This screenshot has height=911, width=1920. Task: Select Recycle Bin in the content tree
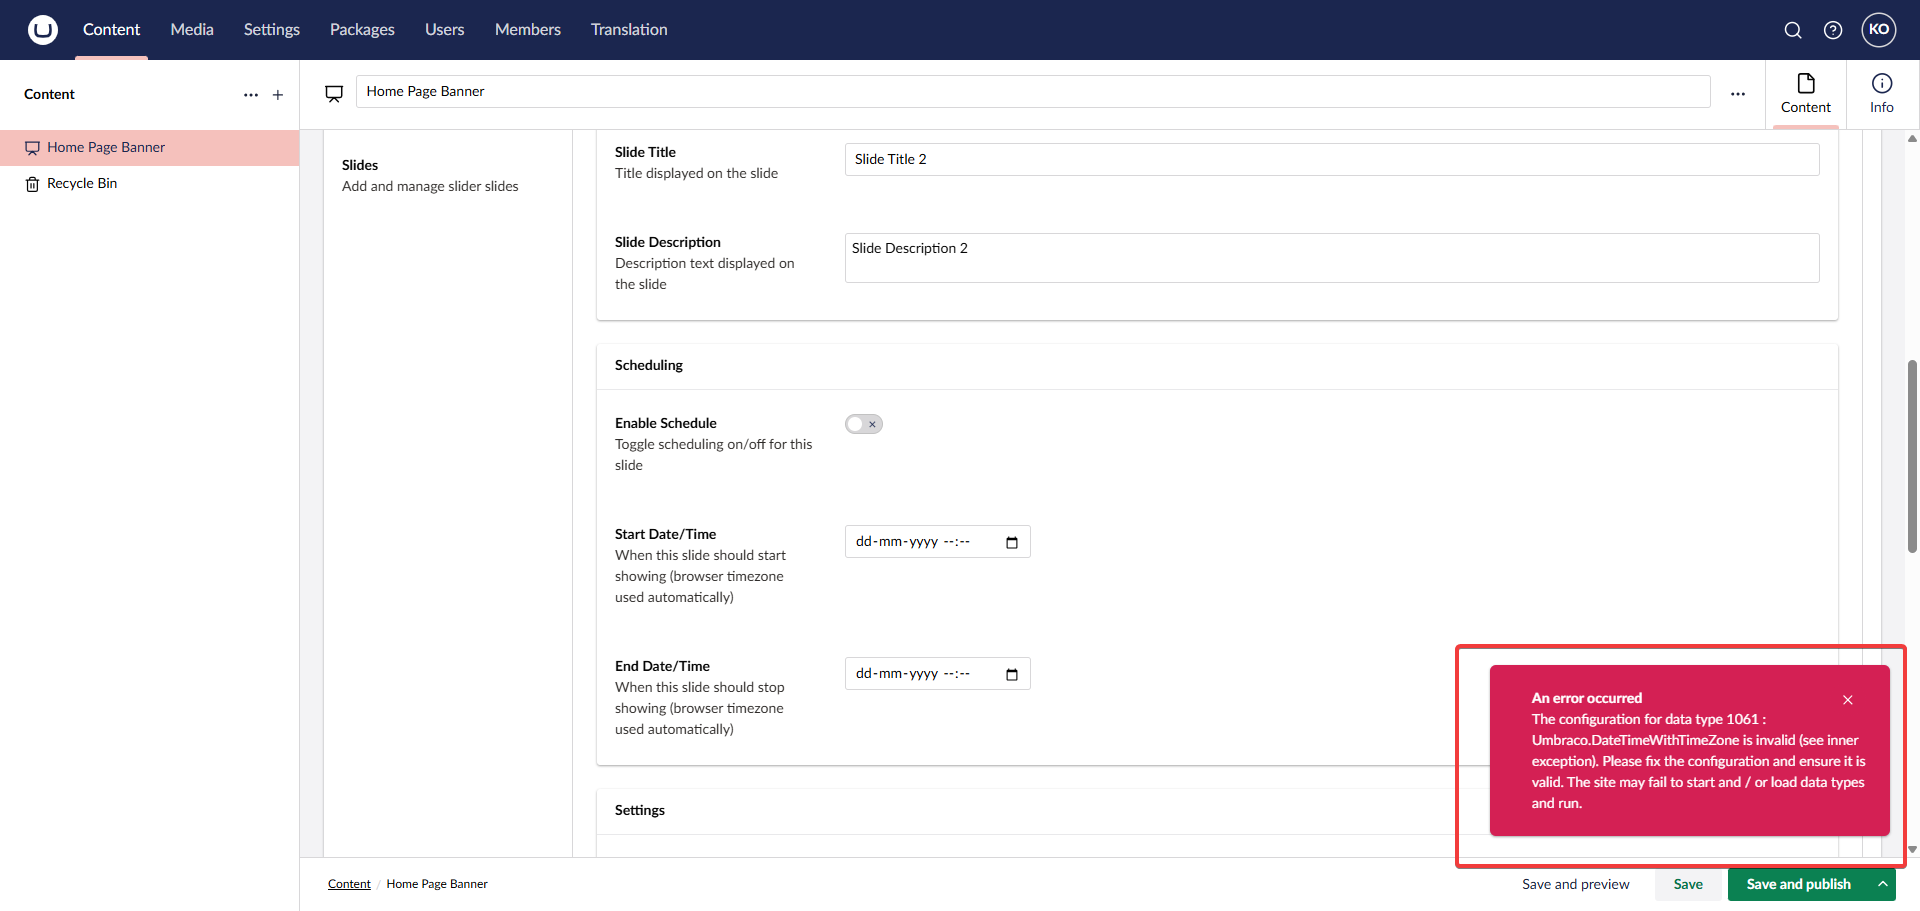coord(82,184)
